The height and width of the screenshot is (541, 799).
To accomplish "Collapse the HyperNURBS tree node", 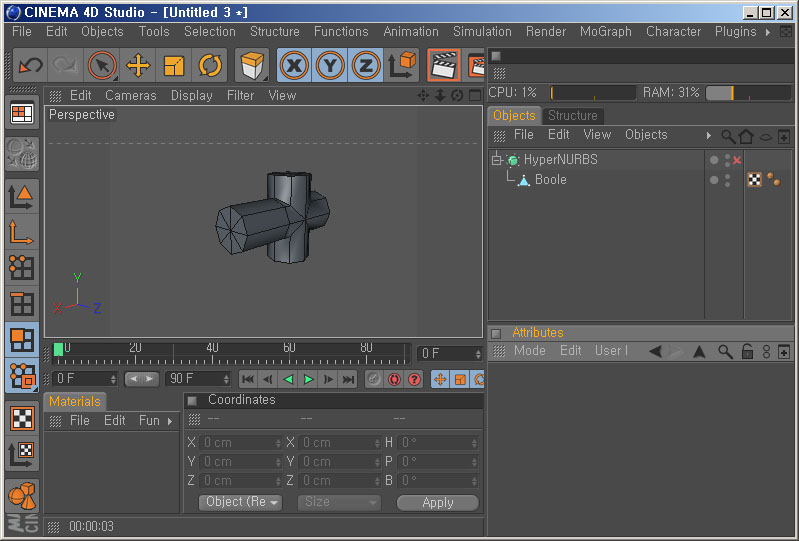I will (496, 160).
